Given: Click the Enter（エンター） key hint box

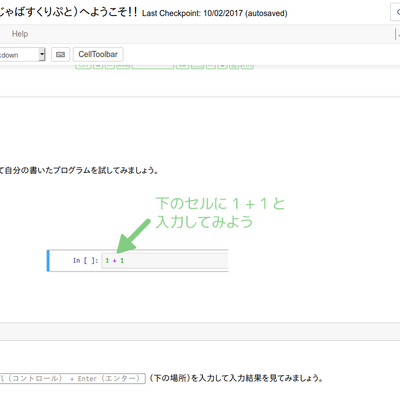Looking at the screenshot, I should point(73,378).
